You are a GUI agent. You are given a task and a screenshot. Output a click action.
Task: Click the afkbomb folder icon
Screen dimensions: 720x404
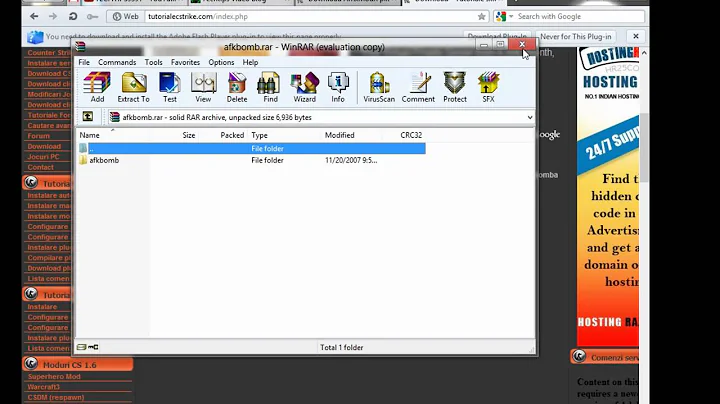(x=83, y=160)
